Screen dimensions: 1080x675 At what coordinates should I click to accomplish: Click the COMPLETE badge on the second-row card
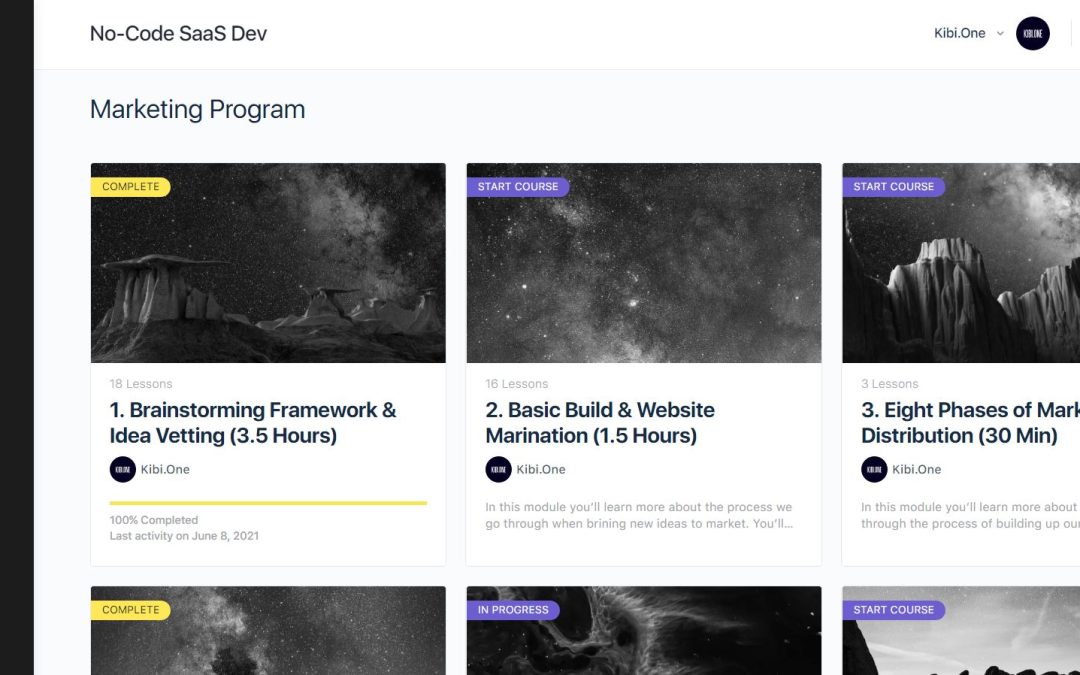tap(130, 610)
